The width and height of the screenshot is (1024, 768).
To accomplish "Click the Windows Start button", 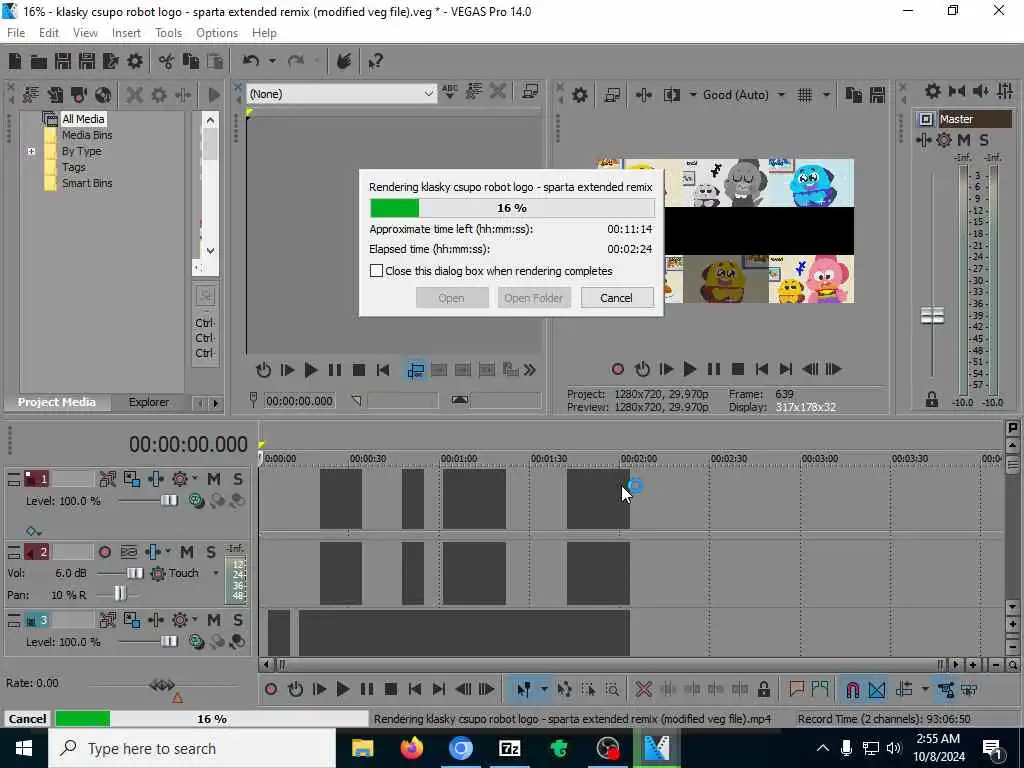I will click(x=24, y=748).
